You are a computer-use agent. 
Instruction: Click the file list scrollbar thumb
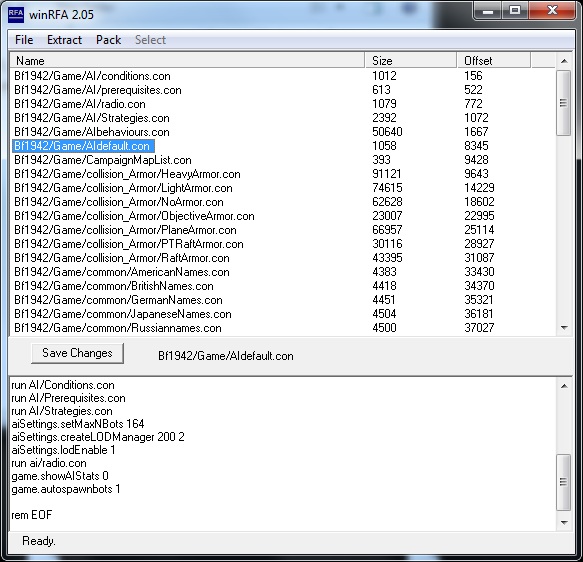click(x=564, y=103)
